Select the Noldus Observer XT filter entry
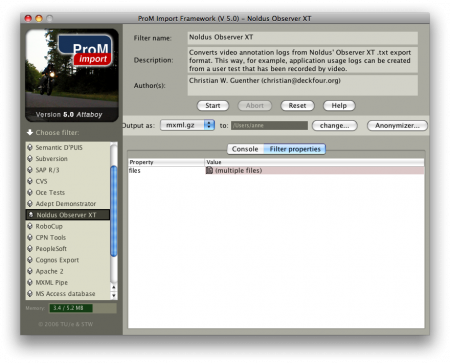This screenshot has width=450, height=363. [68, 215]
